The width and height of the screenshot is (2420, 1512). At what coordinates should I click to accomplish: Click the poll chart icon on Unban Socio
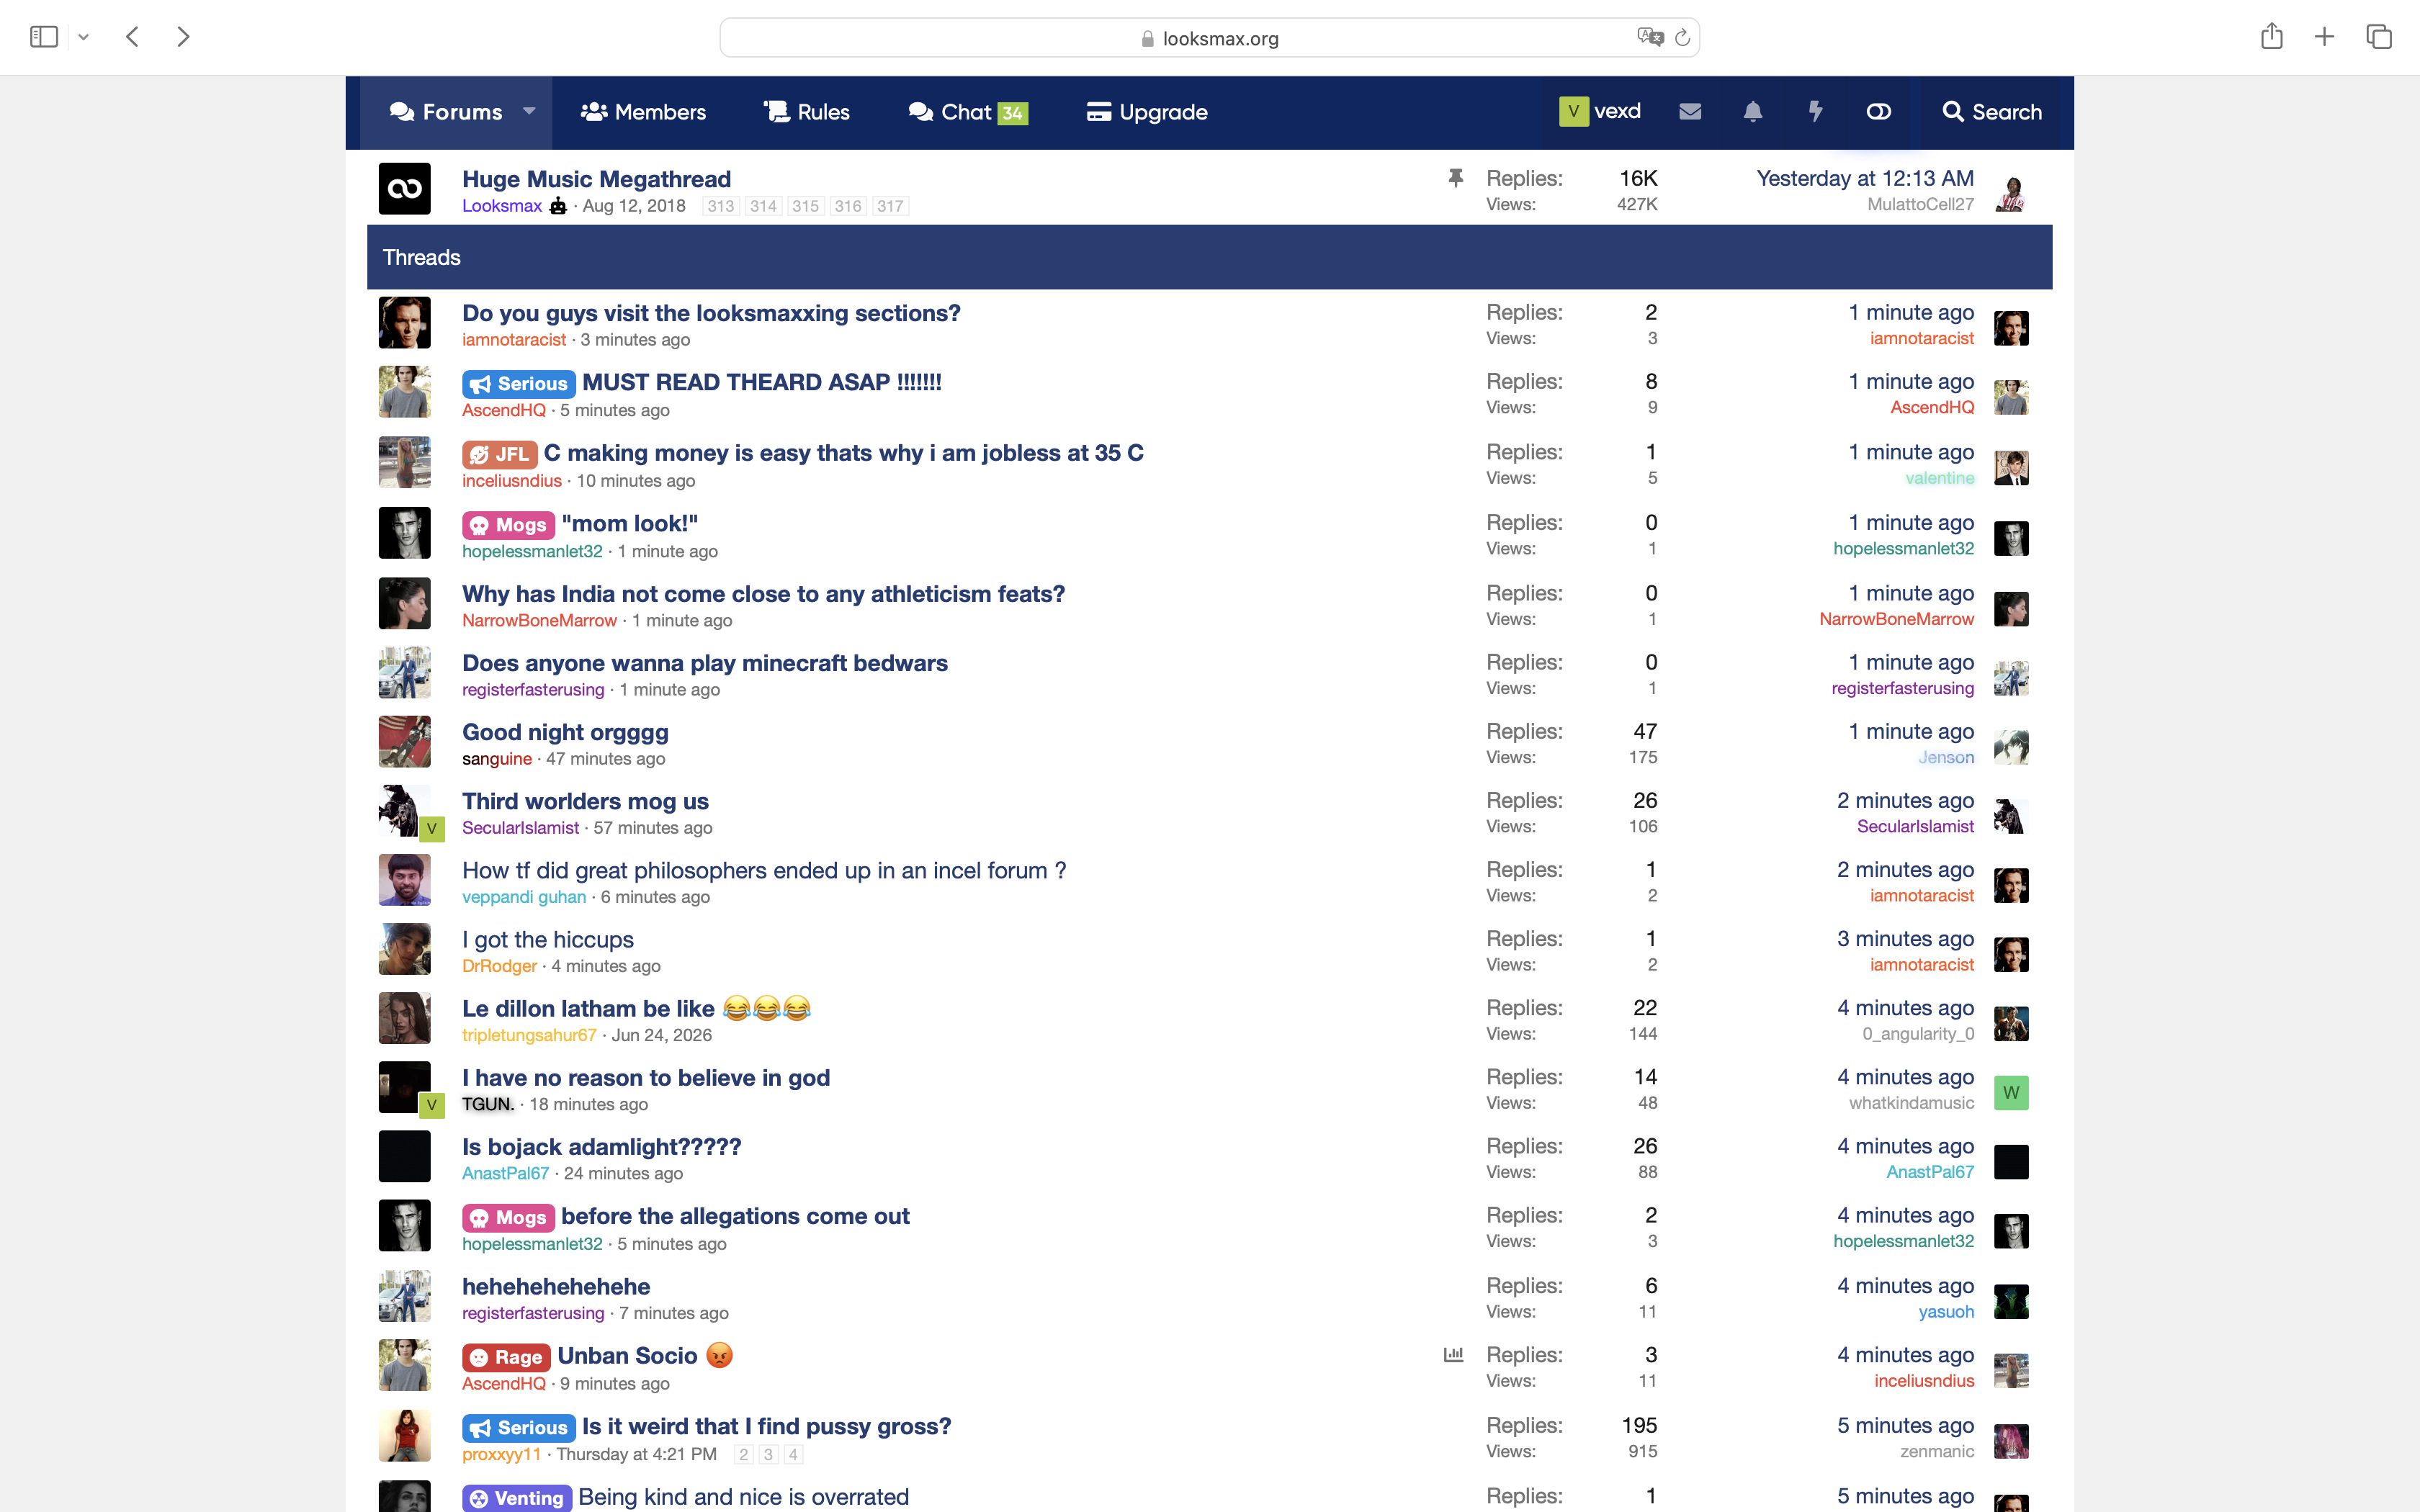pos(1454,1355)
